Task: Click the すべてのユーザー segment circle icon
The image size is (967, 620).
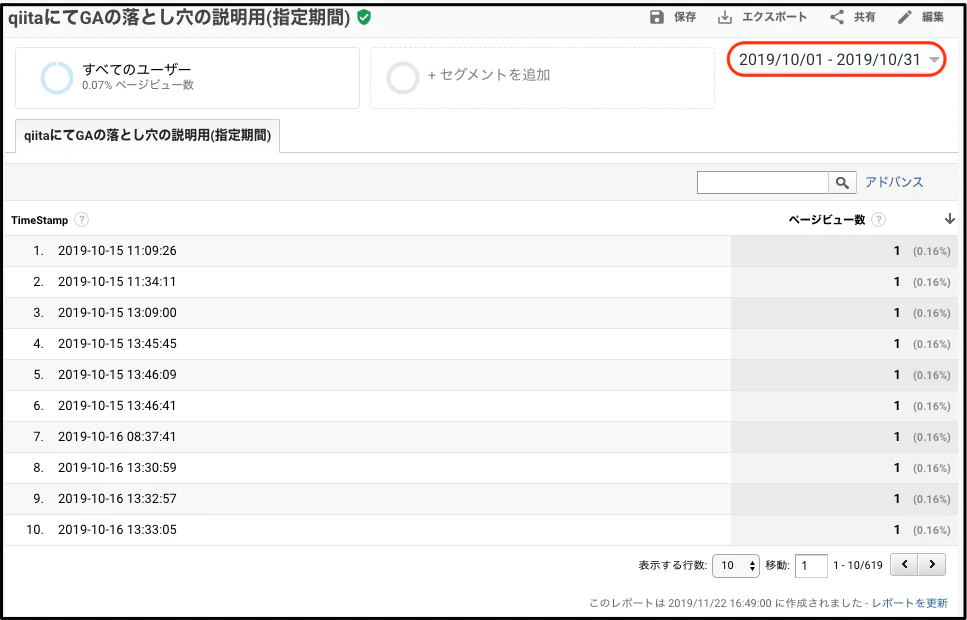Action: coord(57,78)
